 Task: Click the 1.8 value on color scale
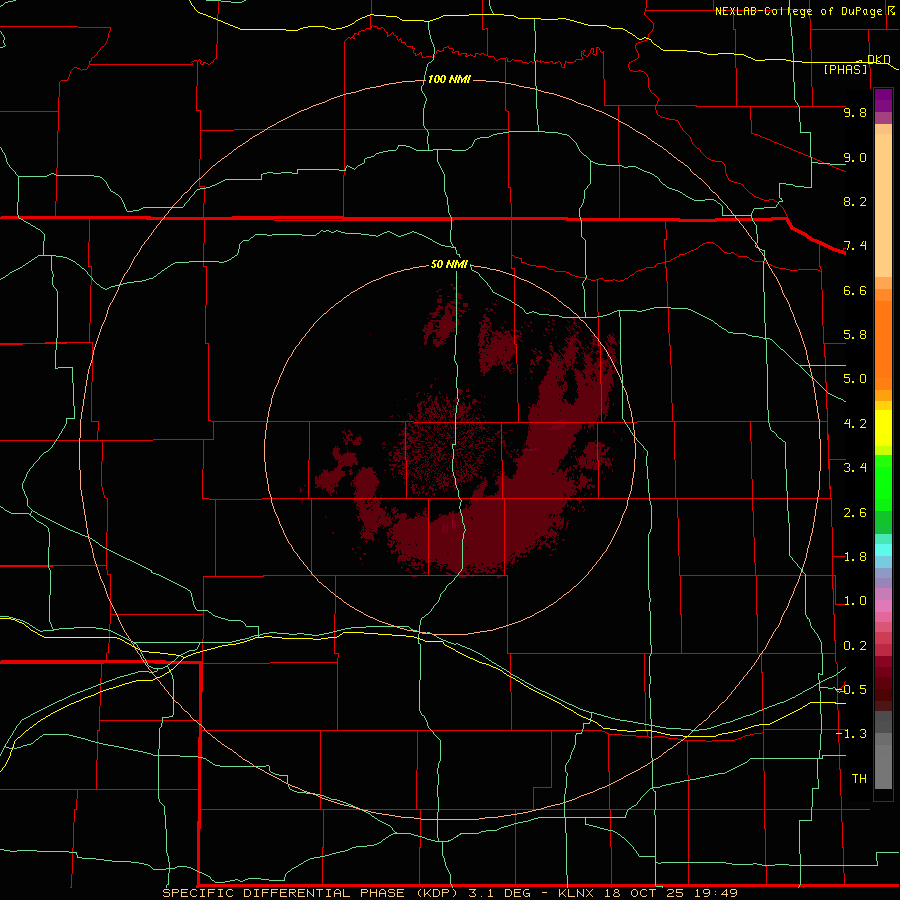coord(855,557)
